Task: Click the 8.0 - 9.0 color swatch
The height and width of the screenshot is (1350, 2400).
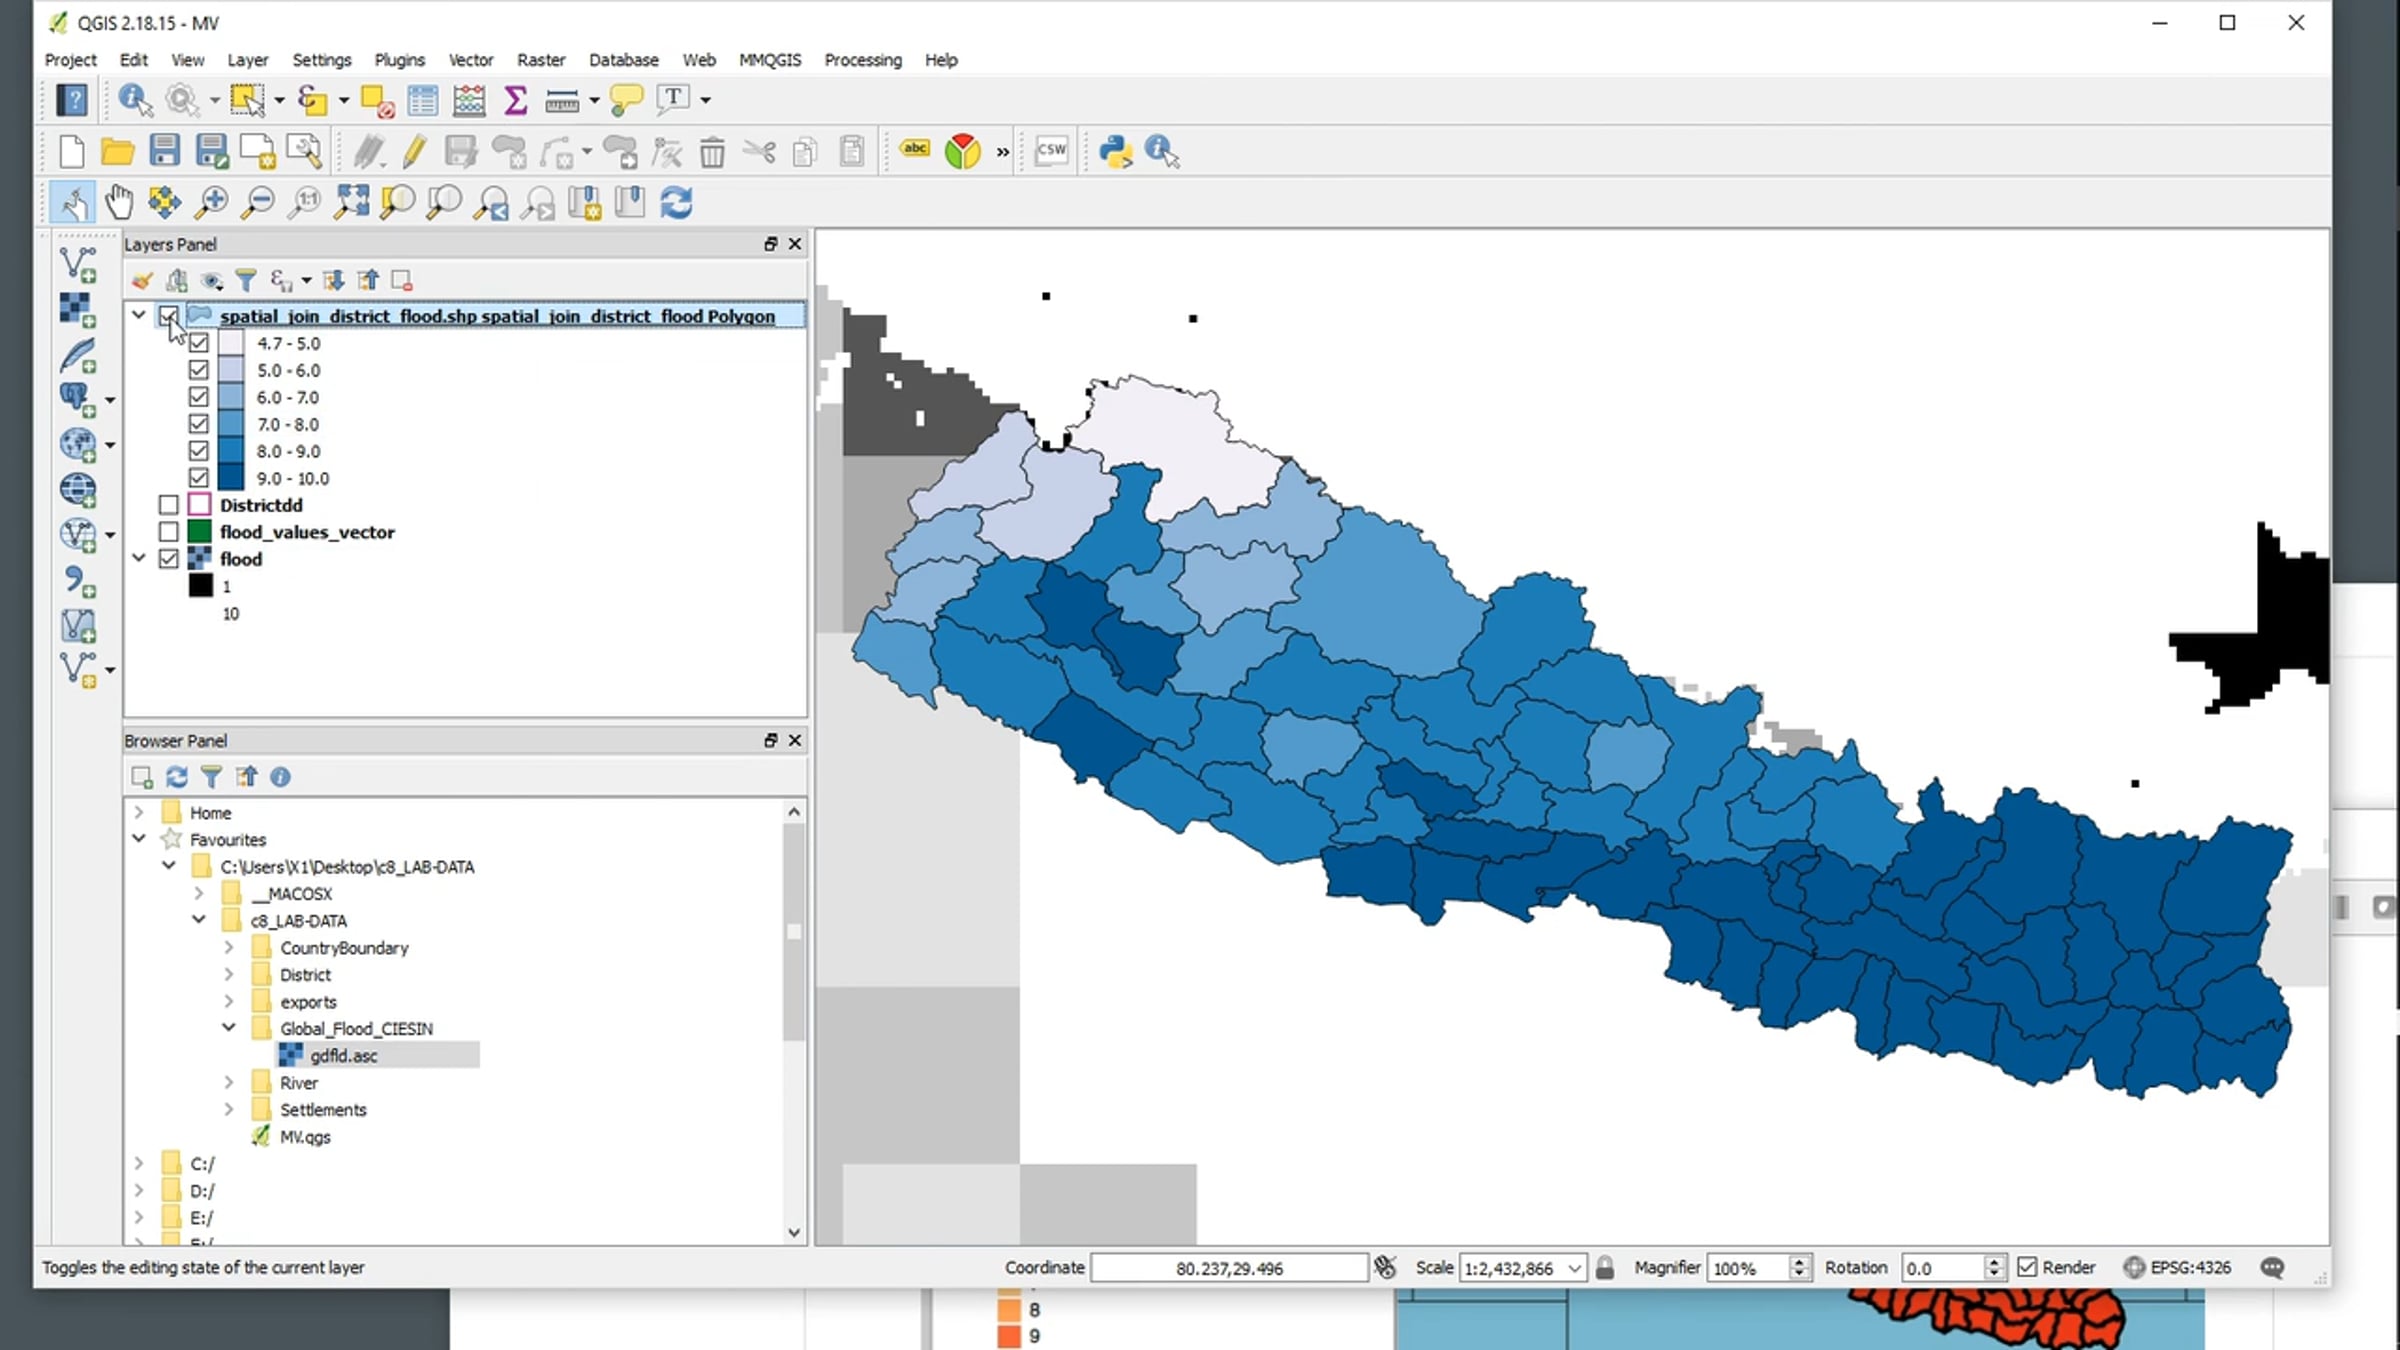Action: pos(231,451)
